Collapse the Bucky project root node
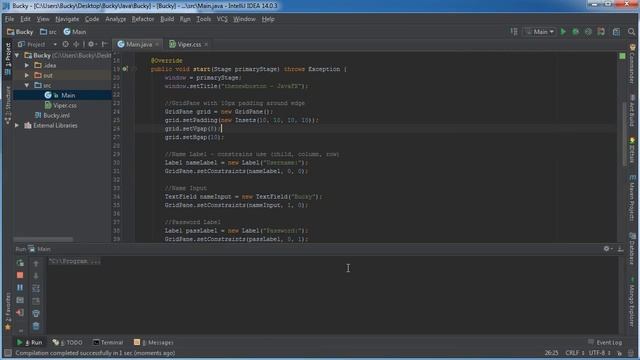640x360 pixels. (17, 55)
